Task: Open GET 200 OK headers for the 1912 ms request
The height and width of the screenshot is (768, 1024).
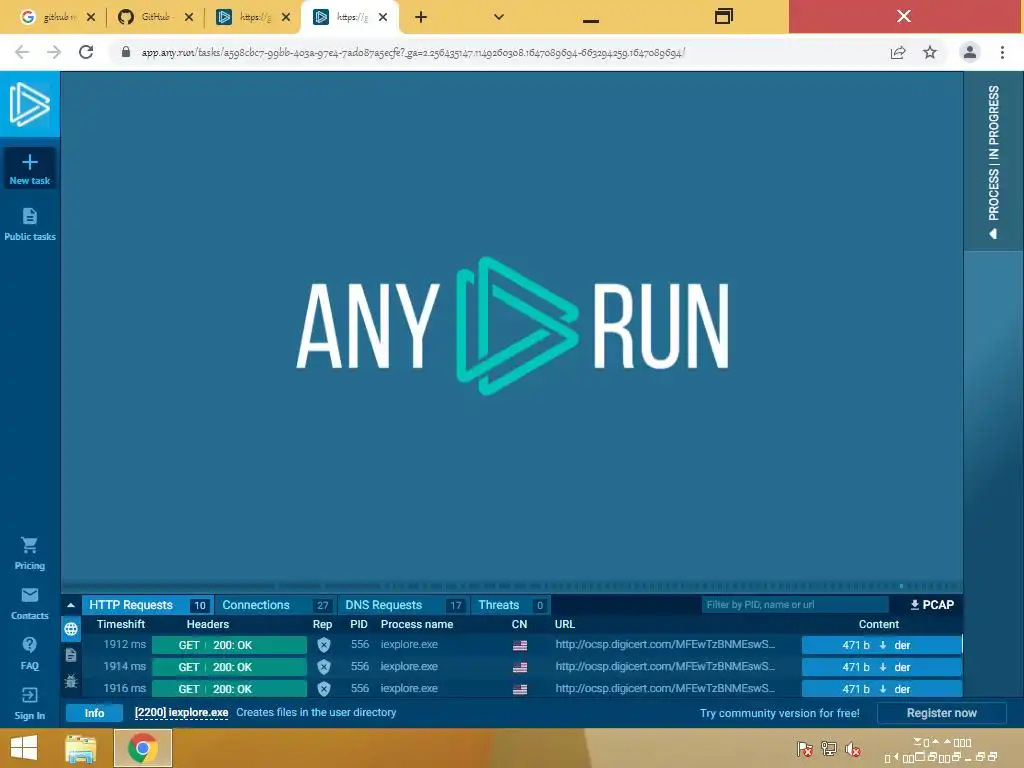Action: [x=229, y=645]
